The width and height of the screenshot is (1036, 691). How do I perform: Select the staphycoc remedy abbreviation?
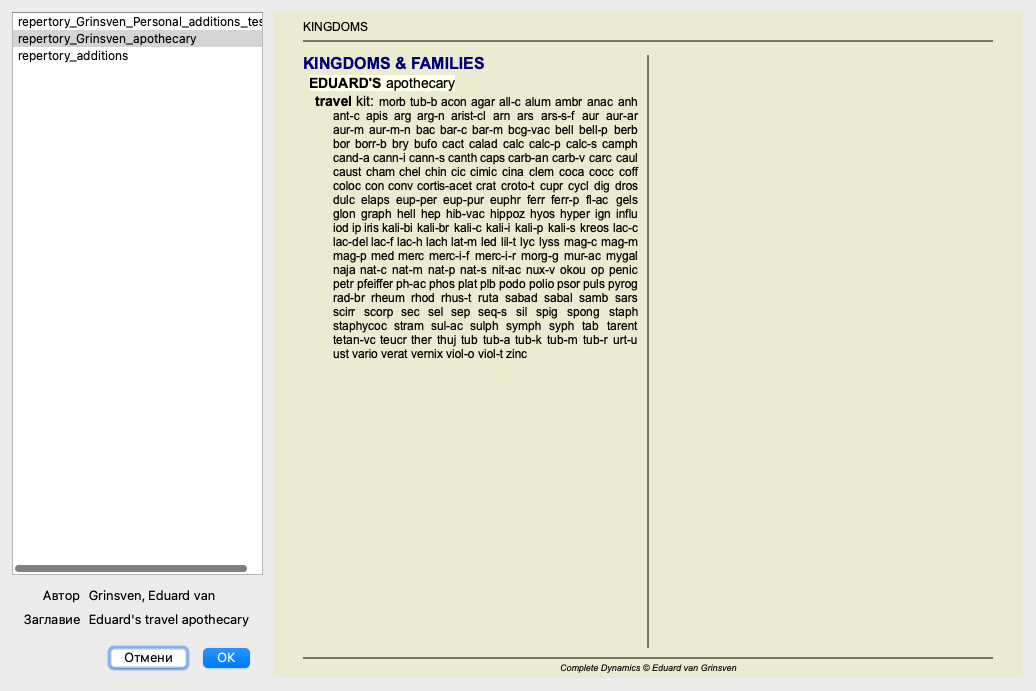[x=360, y=326]
